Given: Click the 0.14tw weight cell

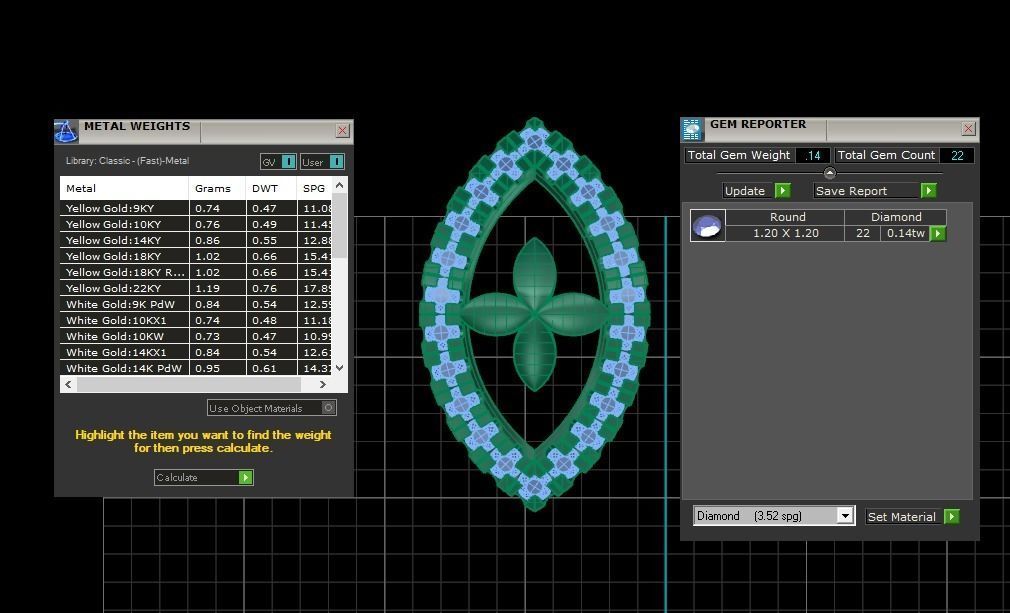Looking at the screenshot, I should [x=906, y=233].
